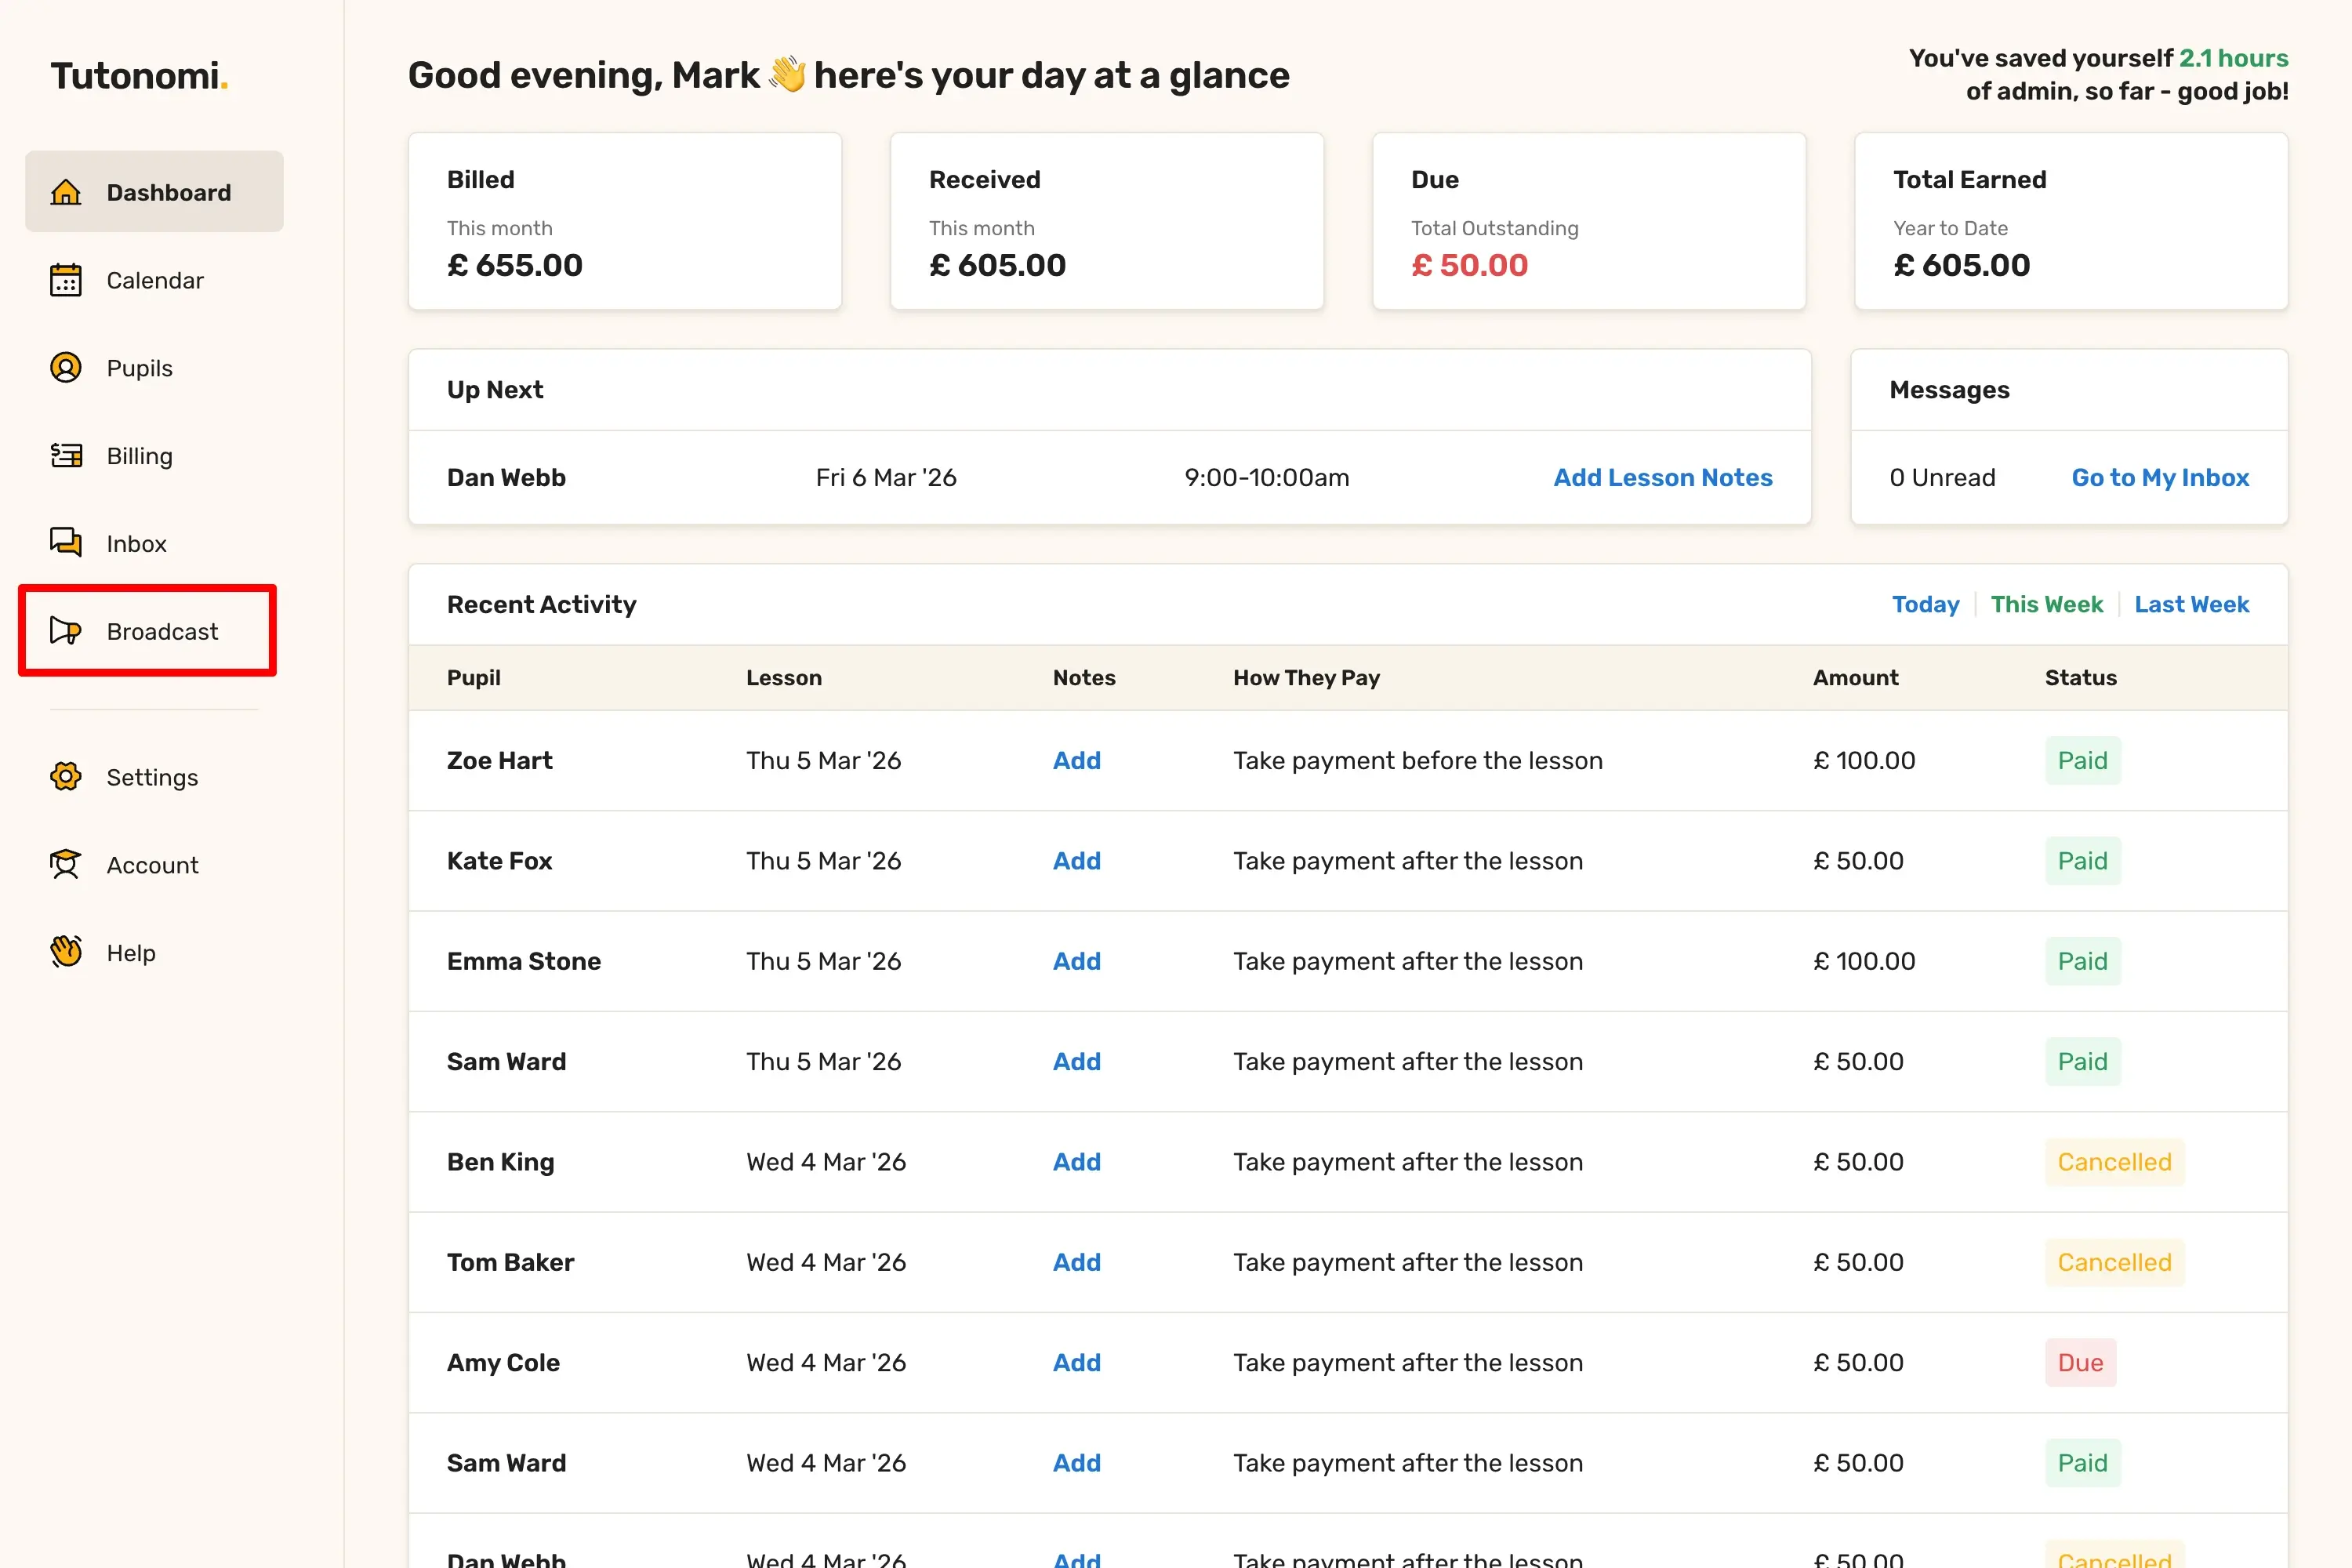Add notes for Zoe Hart's lesson

pyautogui.click(x=1076, y=761)
